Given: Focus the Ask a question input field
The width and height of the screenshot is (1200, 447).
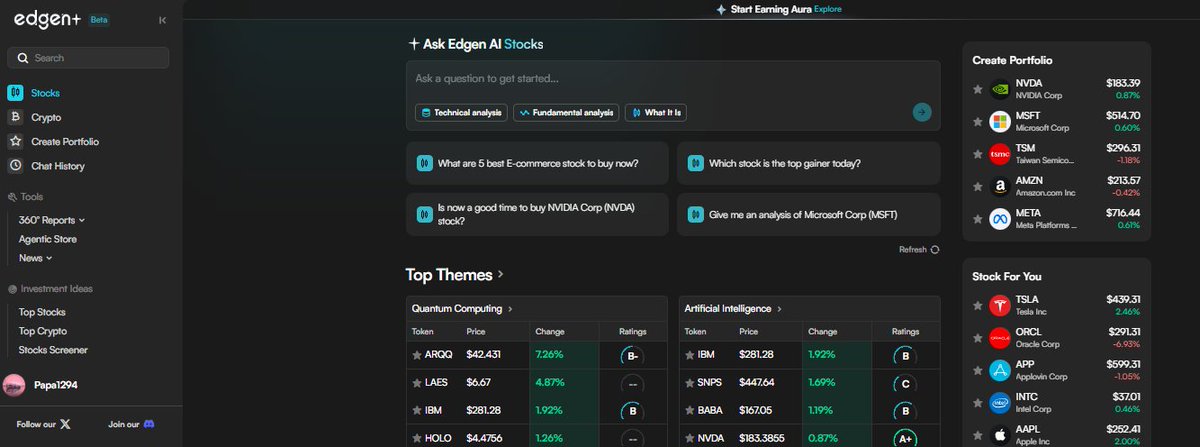Looking at the screenshot, I should 672,78.
